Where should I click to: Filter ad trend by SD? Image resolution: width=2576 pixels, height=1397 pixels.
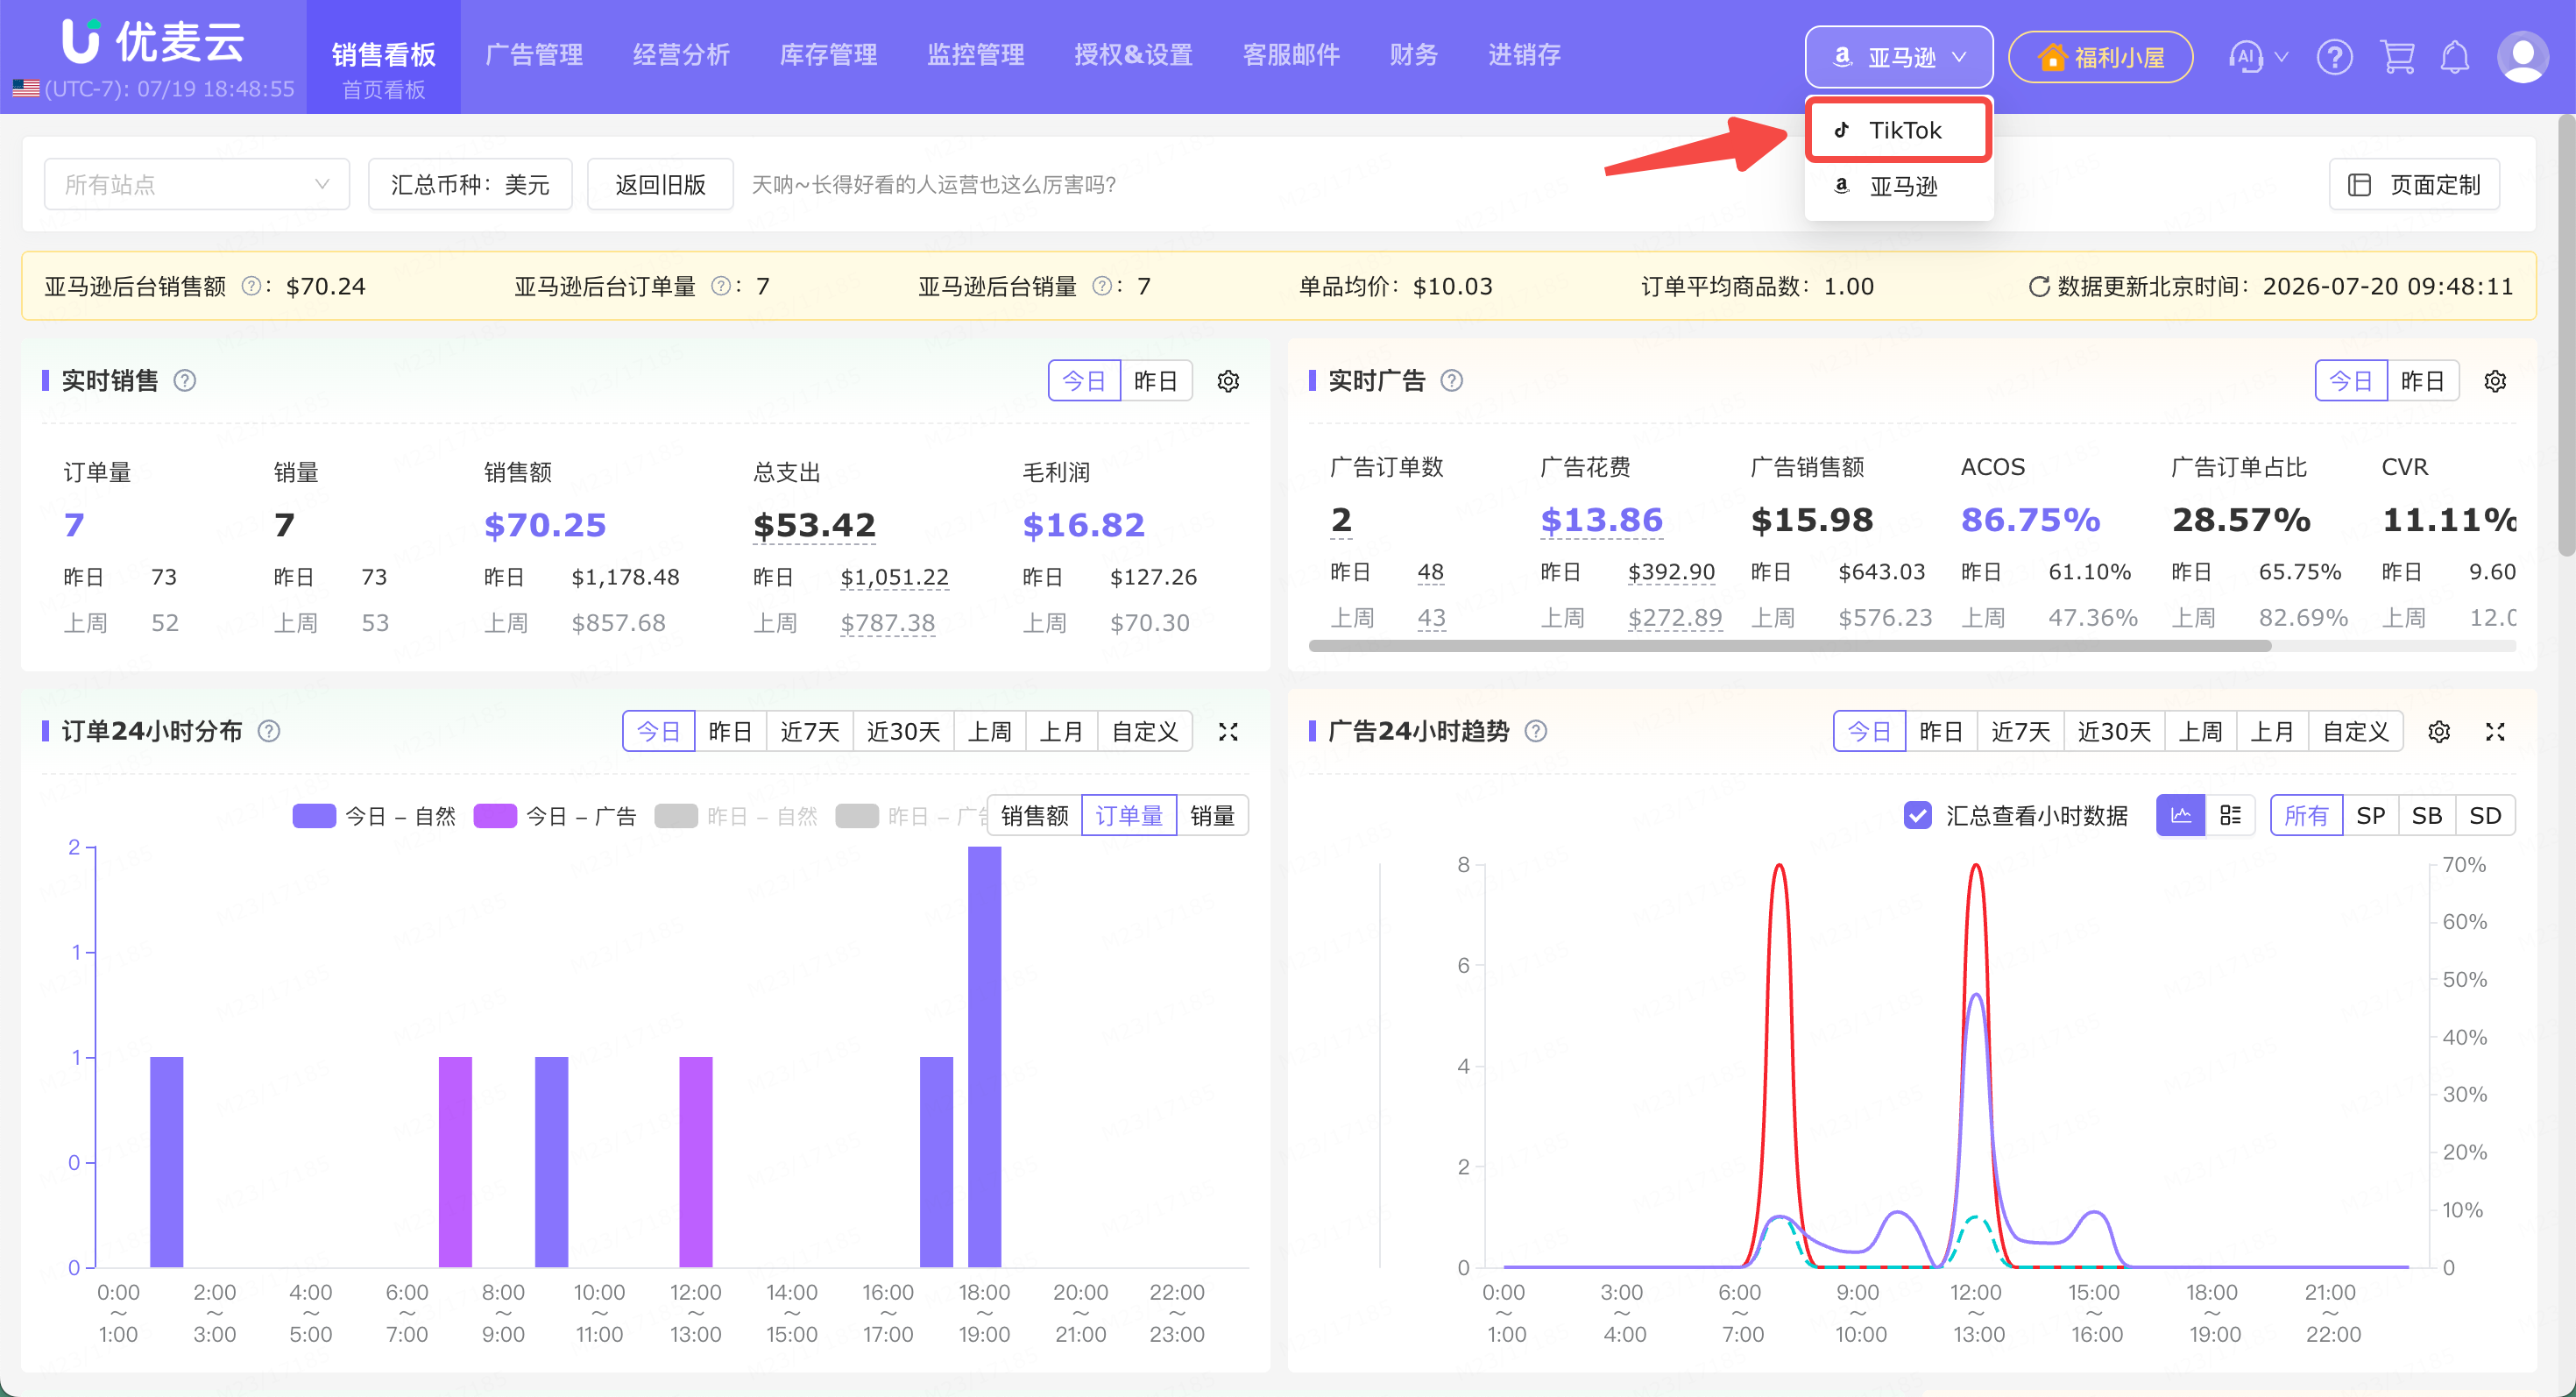(2485, 816)
